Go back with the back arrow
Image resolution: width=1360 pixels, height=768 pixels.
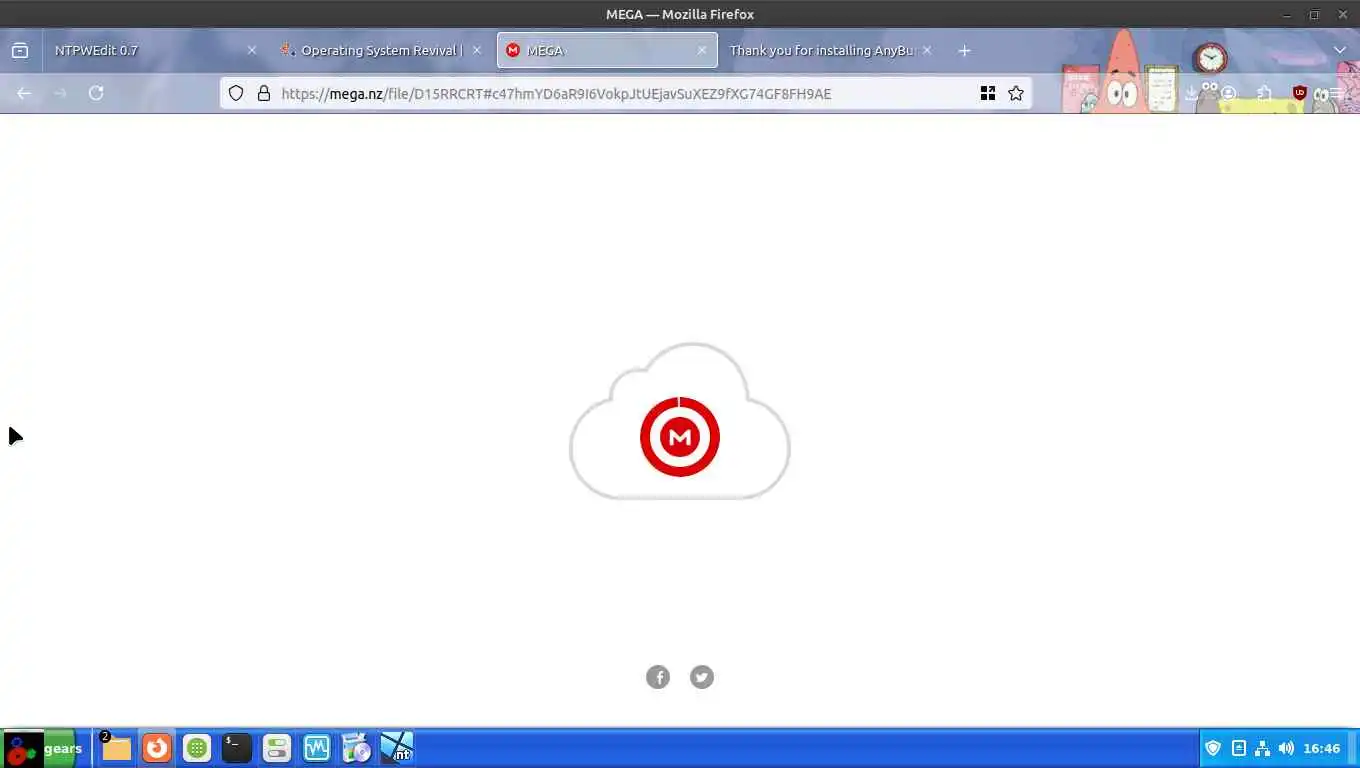(x=24, y=93)
